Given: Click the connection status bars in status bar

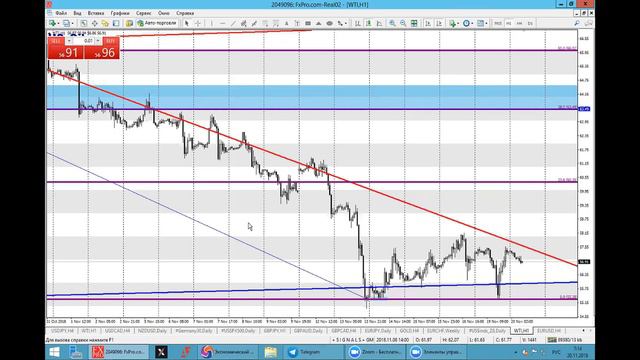Looking at the screenshot, I should tap(552, 340).
